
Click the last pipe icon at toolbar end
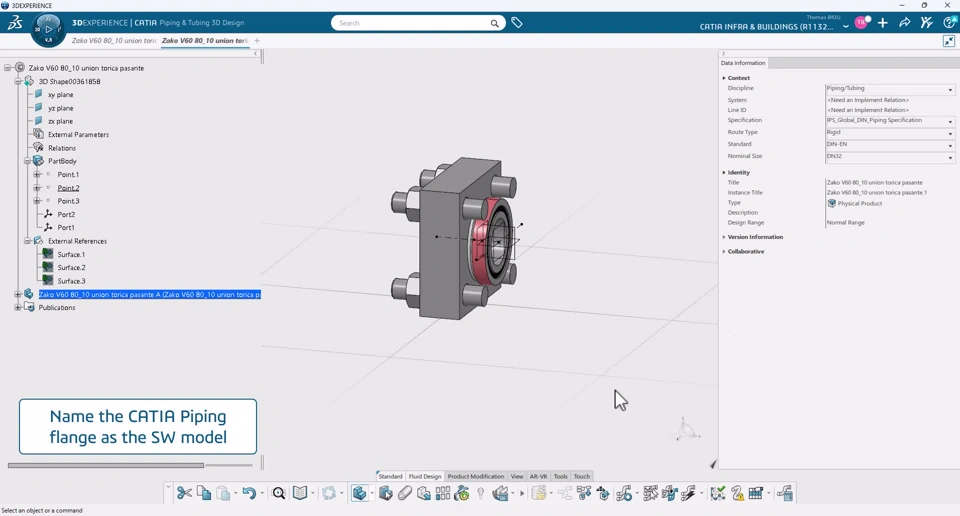785,493
